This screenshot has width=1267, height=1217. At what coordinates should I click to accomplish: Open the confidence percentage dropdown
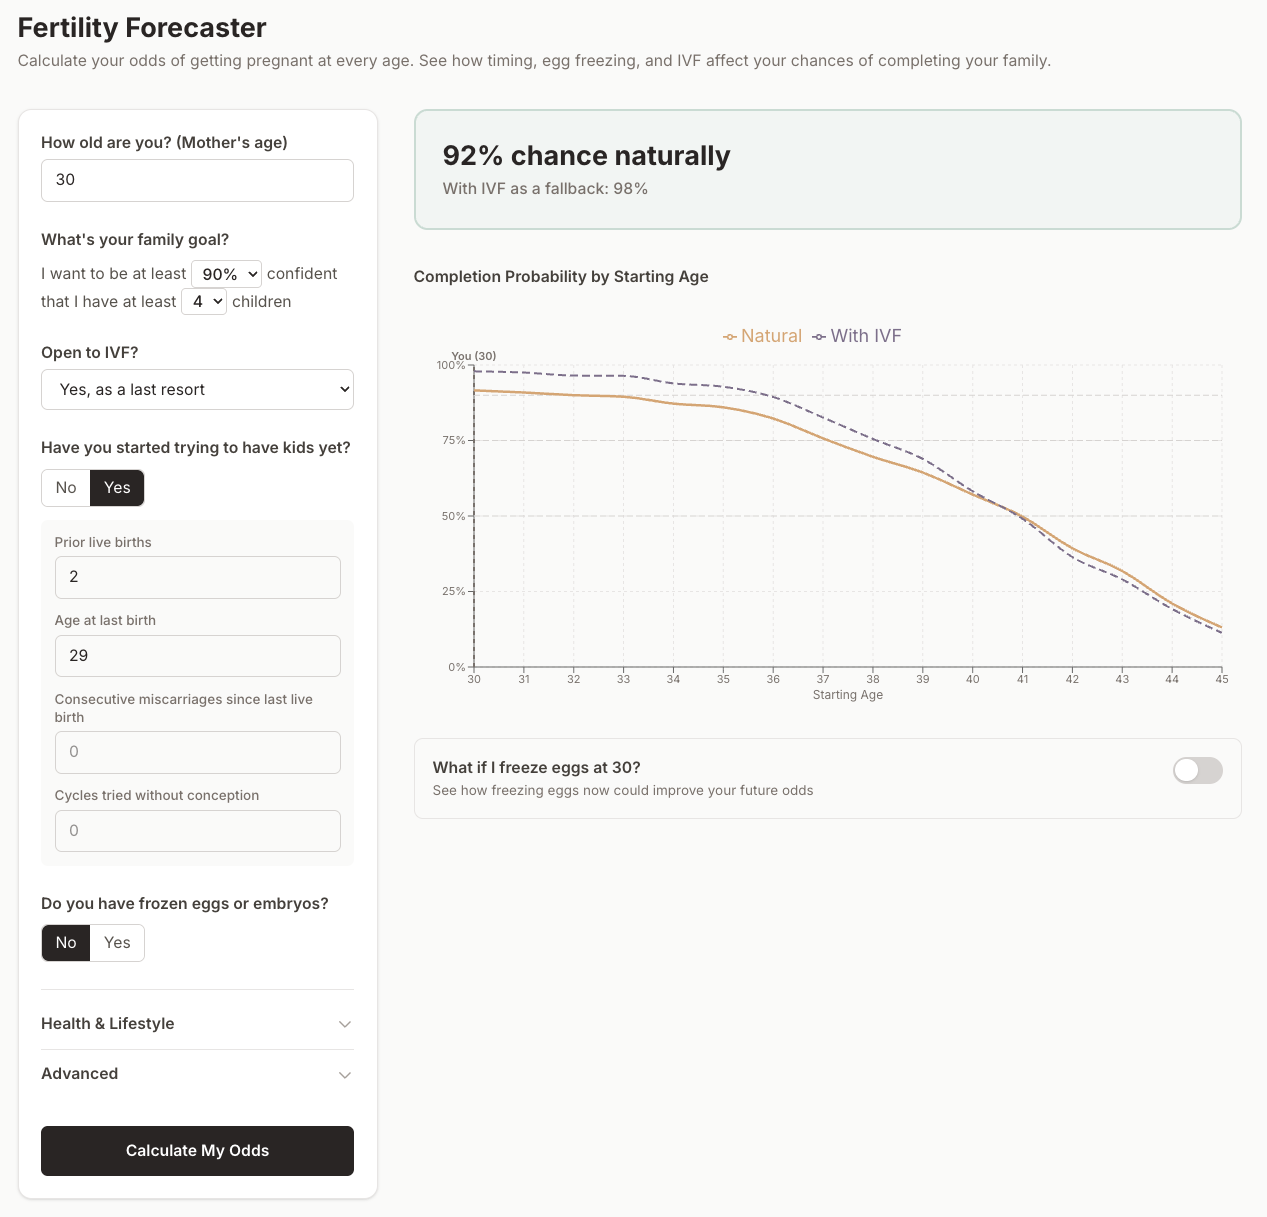pos(226,273)
